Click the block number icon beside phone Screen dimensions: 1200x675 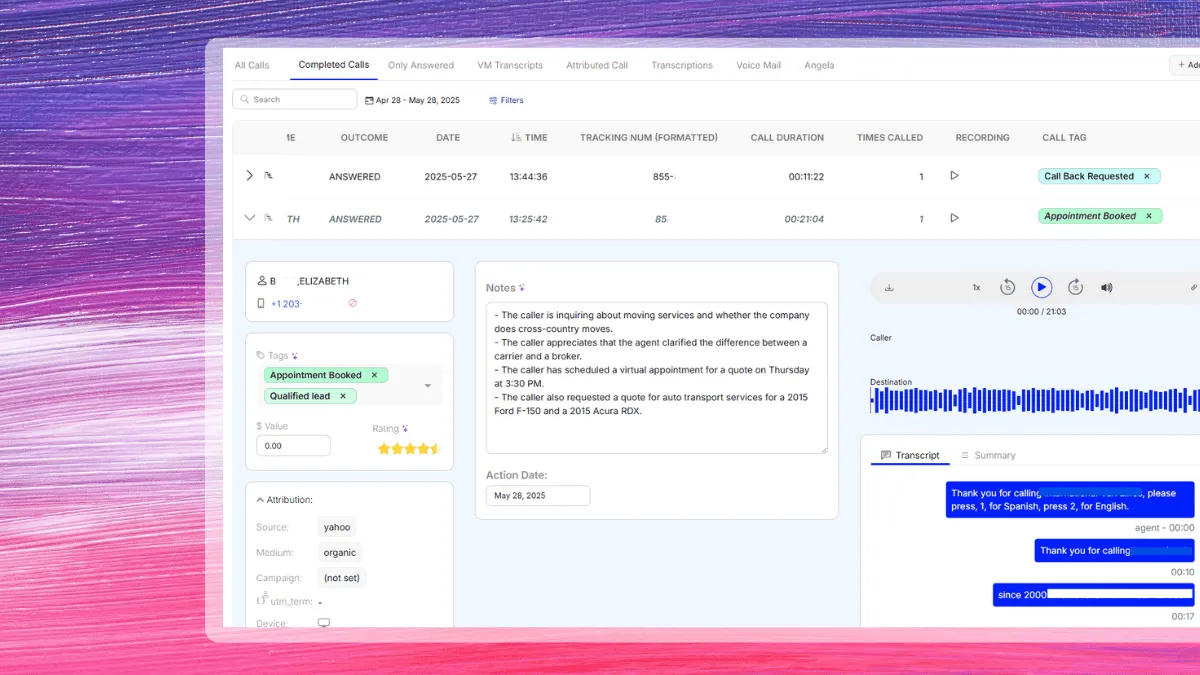click(x=352, y=303)
